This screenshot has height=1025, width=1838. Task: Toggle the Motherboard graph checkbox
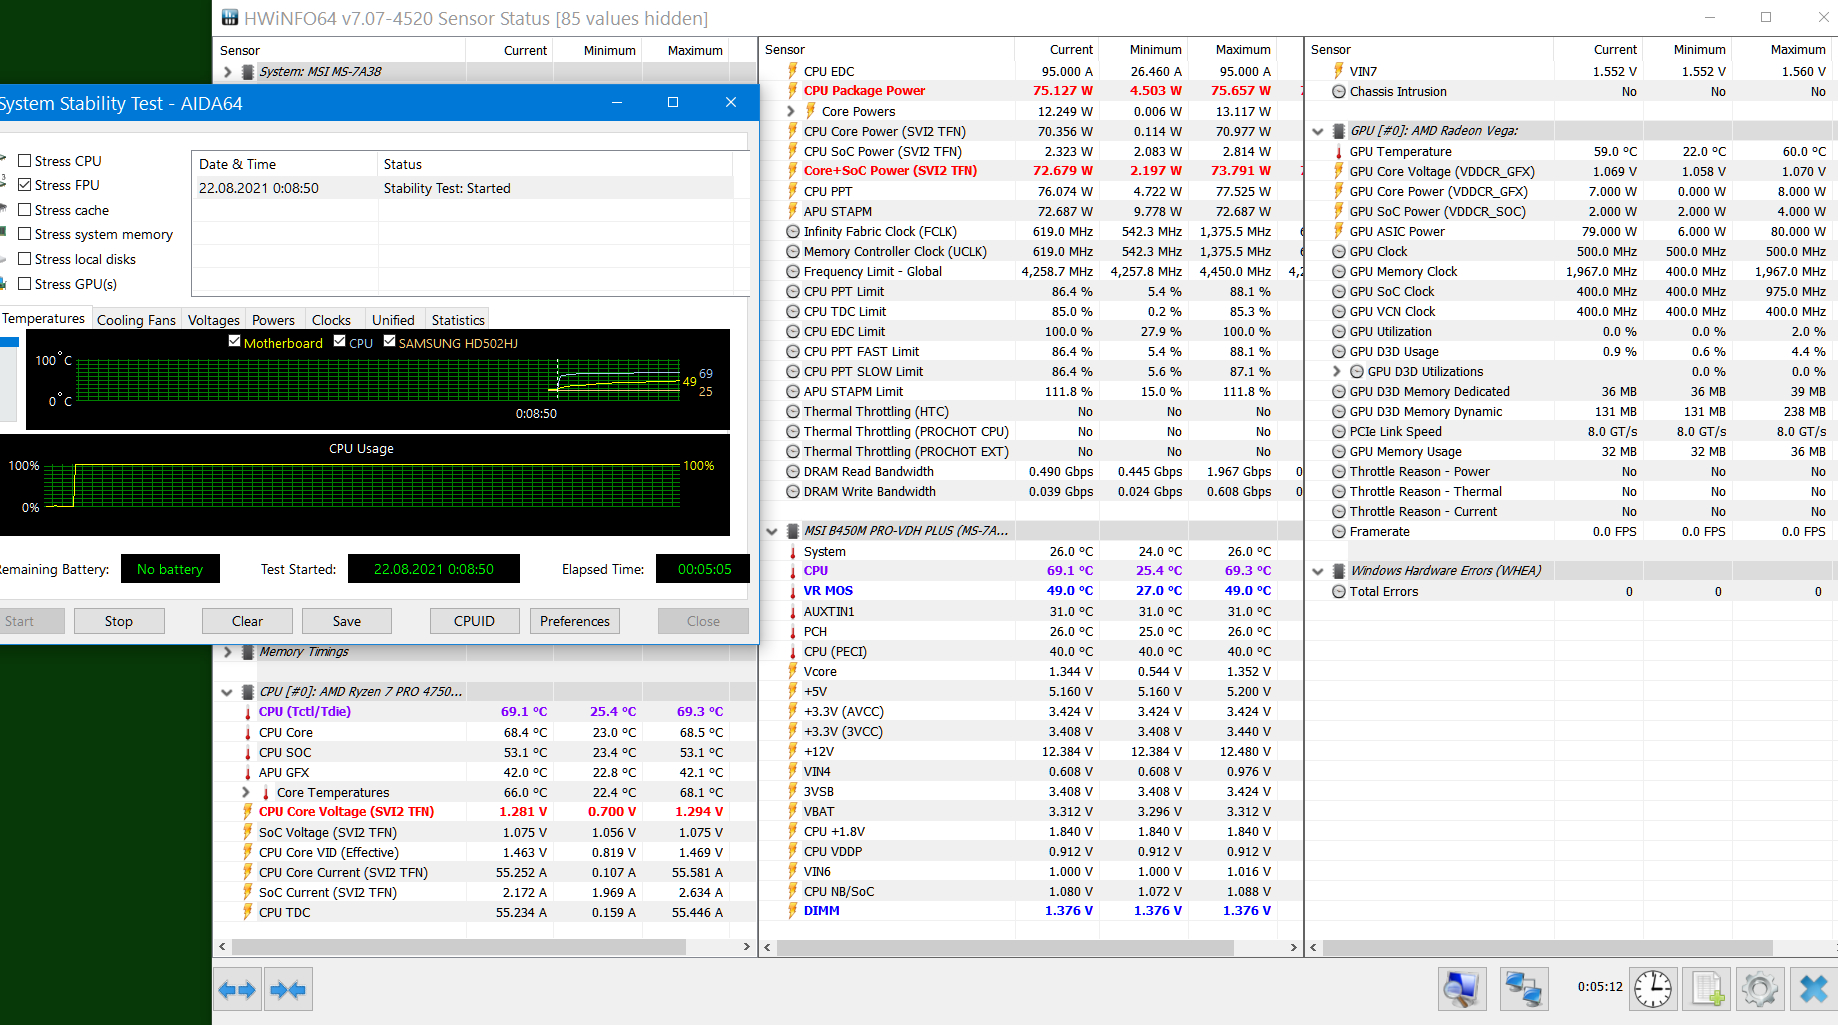[x=235, y=342]
